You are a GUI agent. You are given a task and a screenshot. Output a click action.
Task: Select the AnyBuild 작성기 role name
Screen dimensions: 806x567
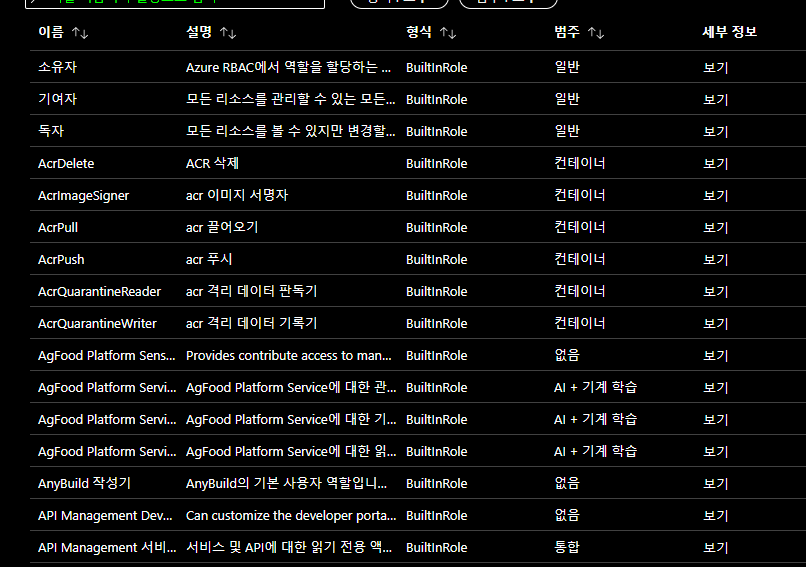(84, 483)
